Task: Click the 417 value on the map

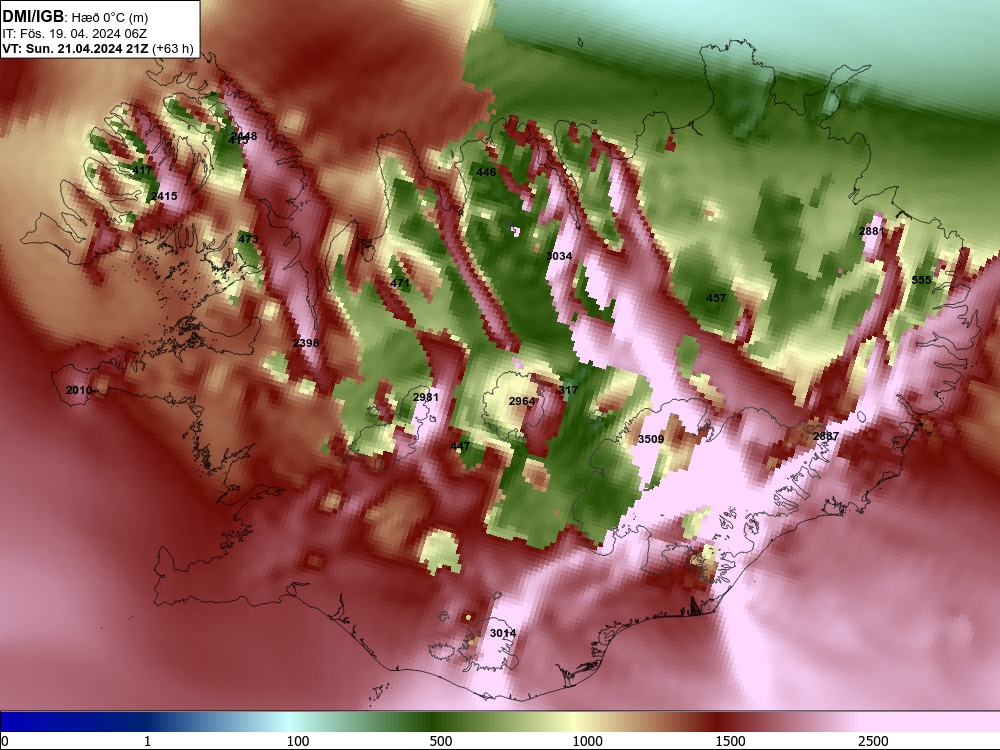Action: tap(142, 170)
